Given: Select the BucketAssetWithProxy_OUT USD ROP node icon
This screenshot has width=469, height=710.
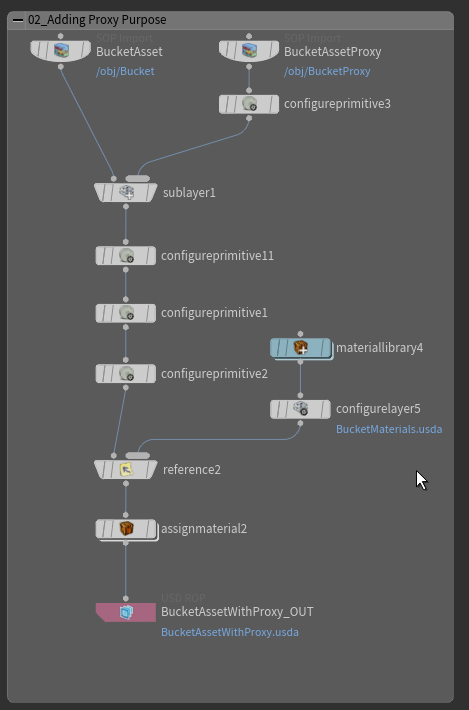Looking at the screenshot, I should pos(126,612).
